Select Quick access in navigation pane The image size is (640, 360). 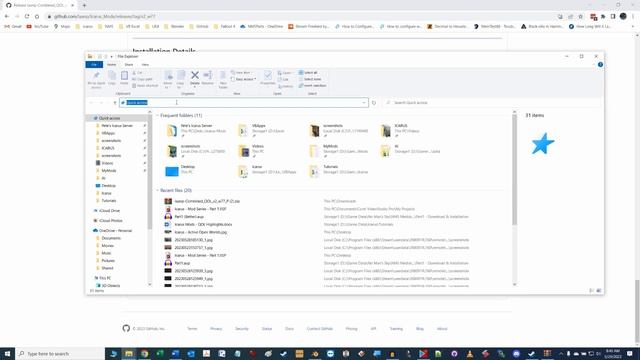point(109,118)
